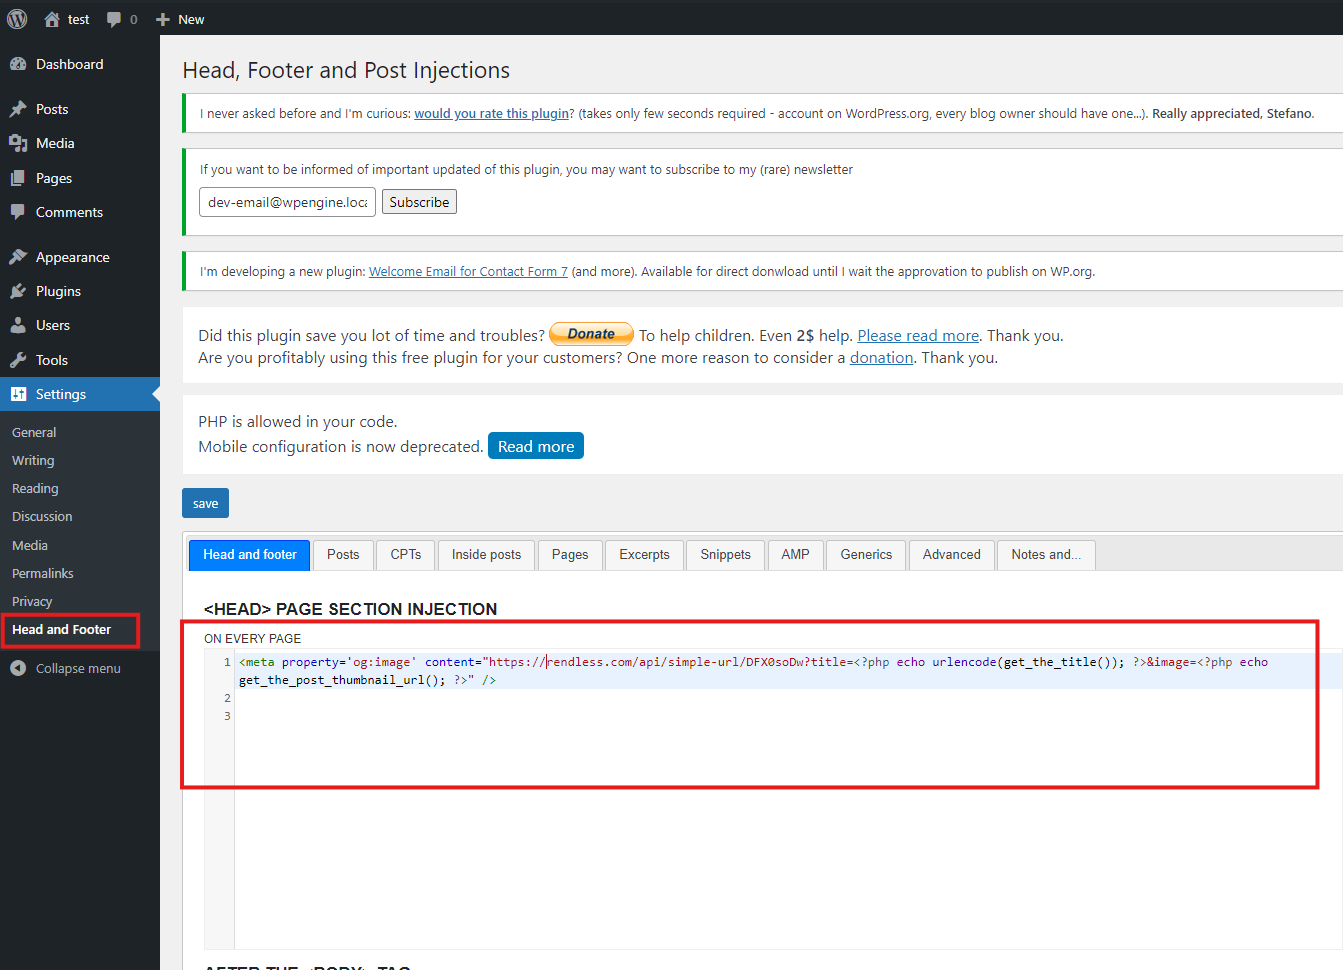Image resolution: width=1343 pixels, height=970 pixels.
Task: Switch to the Snippets tab
Action: [x=725, y=555]
